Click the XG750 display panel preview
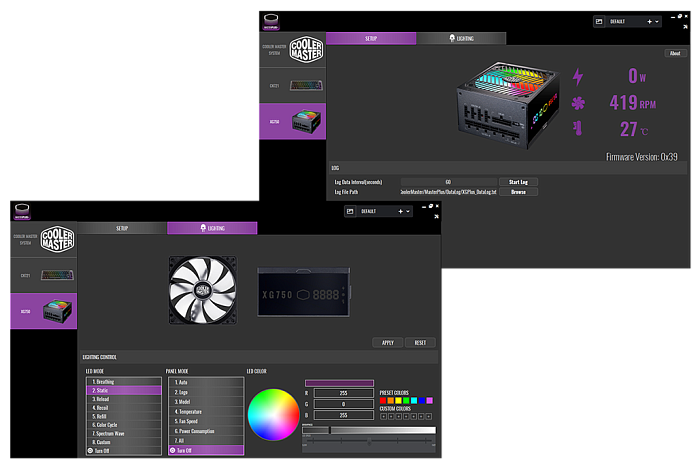Image resolution: width=700 pixels, height=476 pixels. tap(304, 292)
